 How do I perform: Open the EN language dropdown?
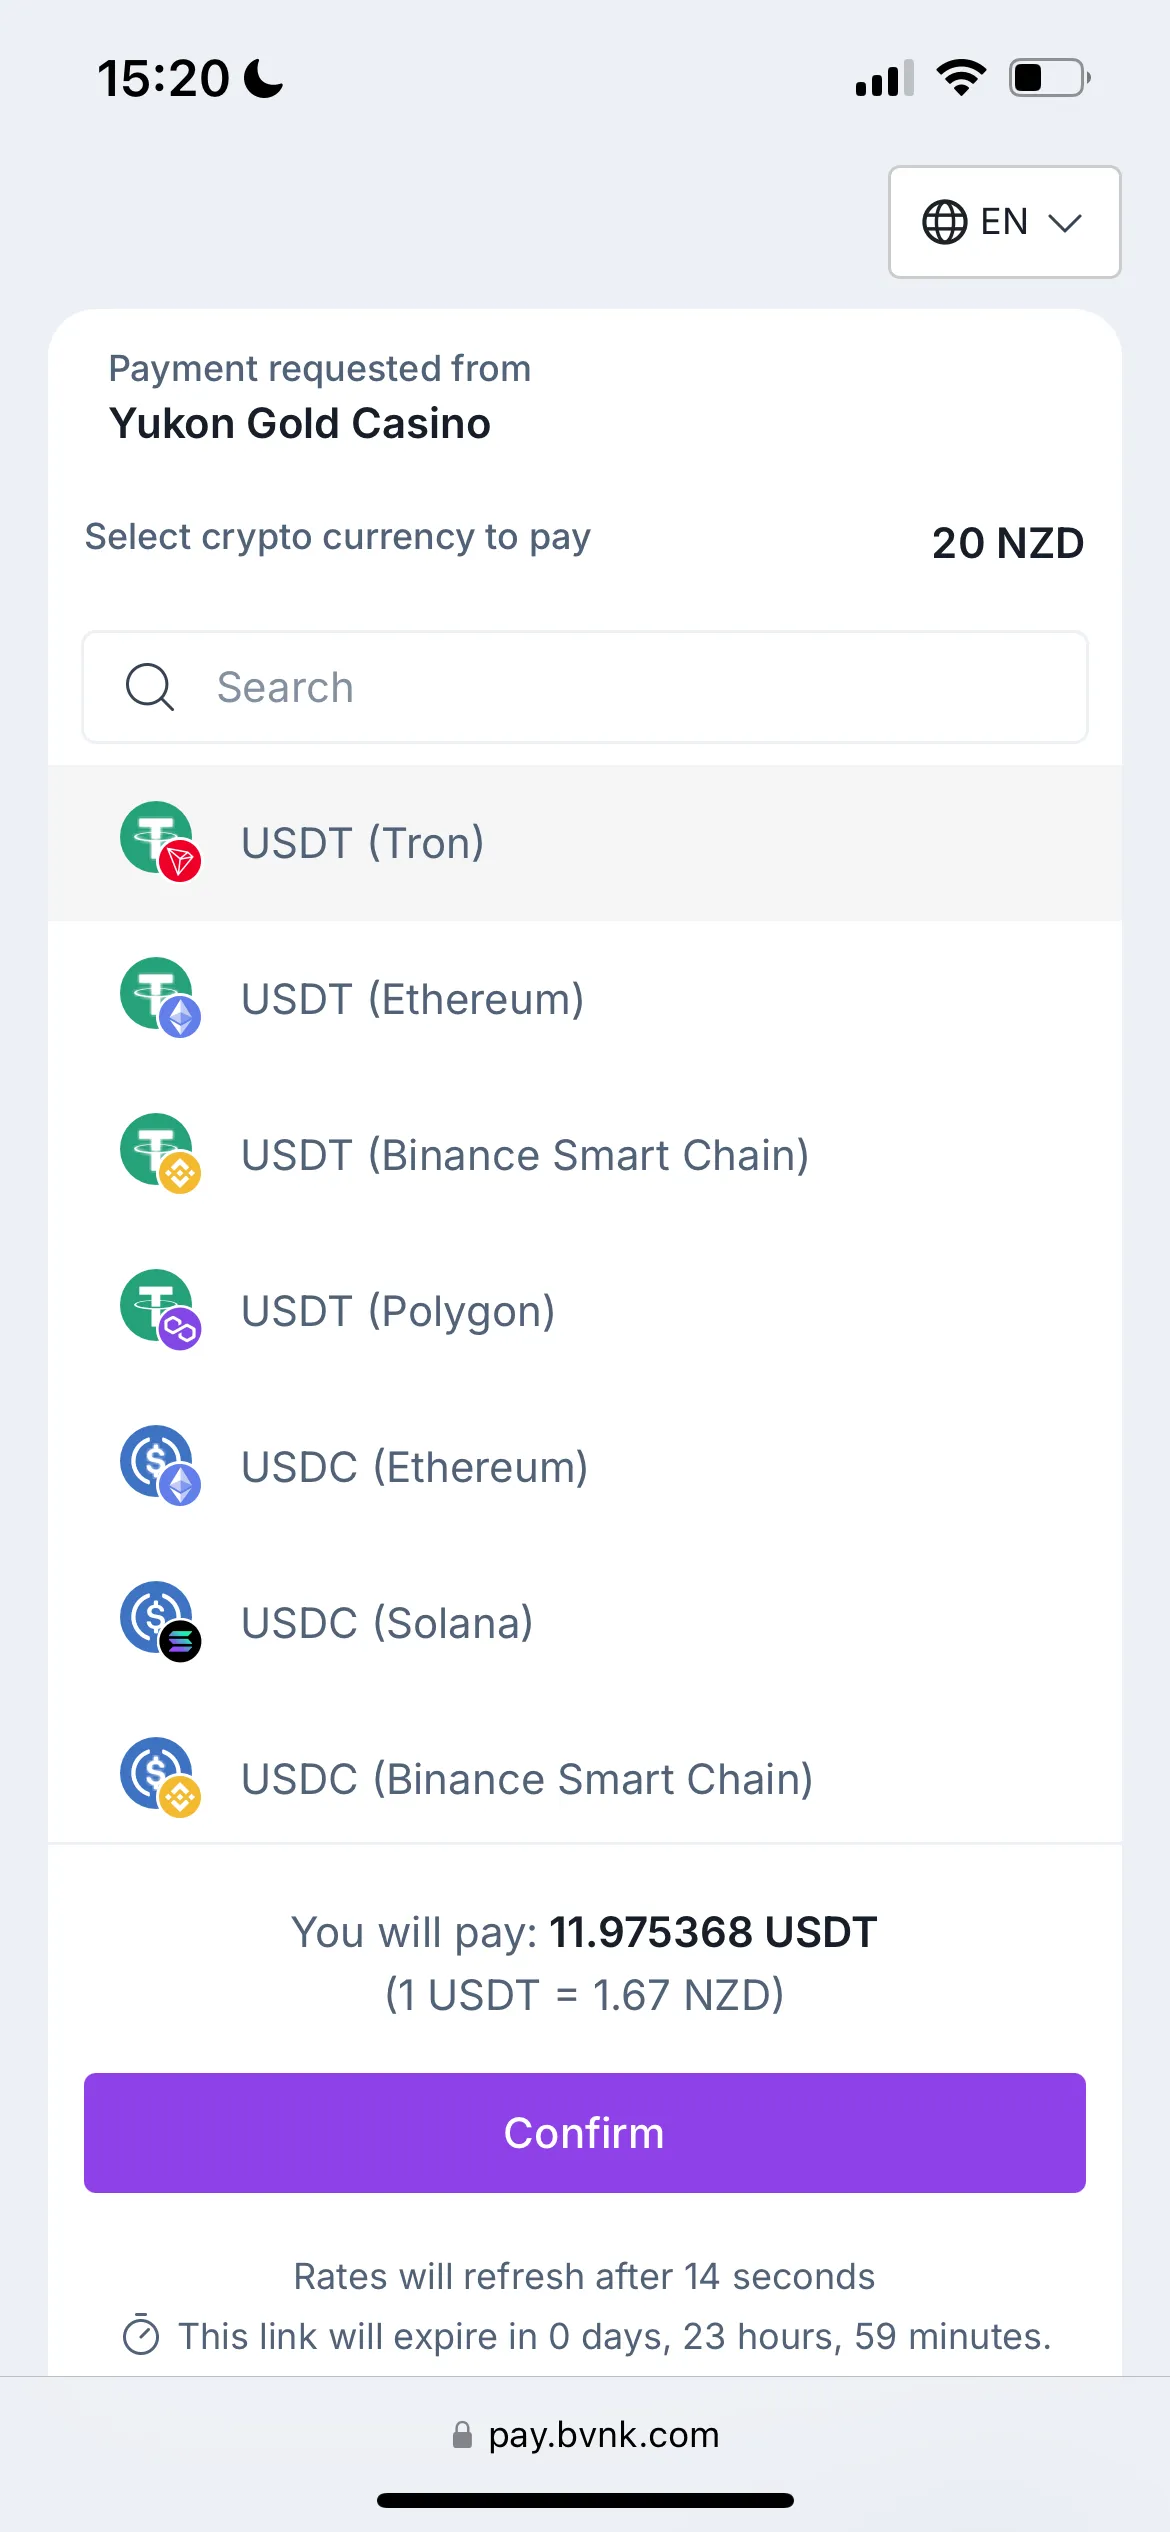coord(1004,222)
